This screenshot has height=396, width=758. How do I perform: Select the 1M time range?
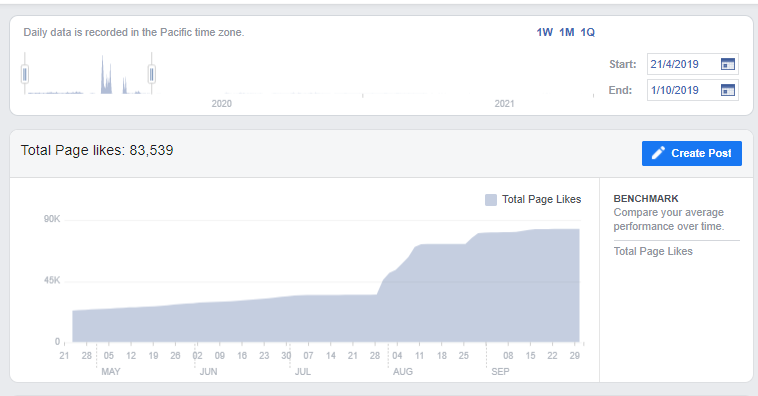(x=567, y=32)
